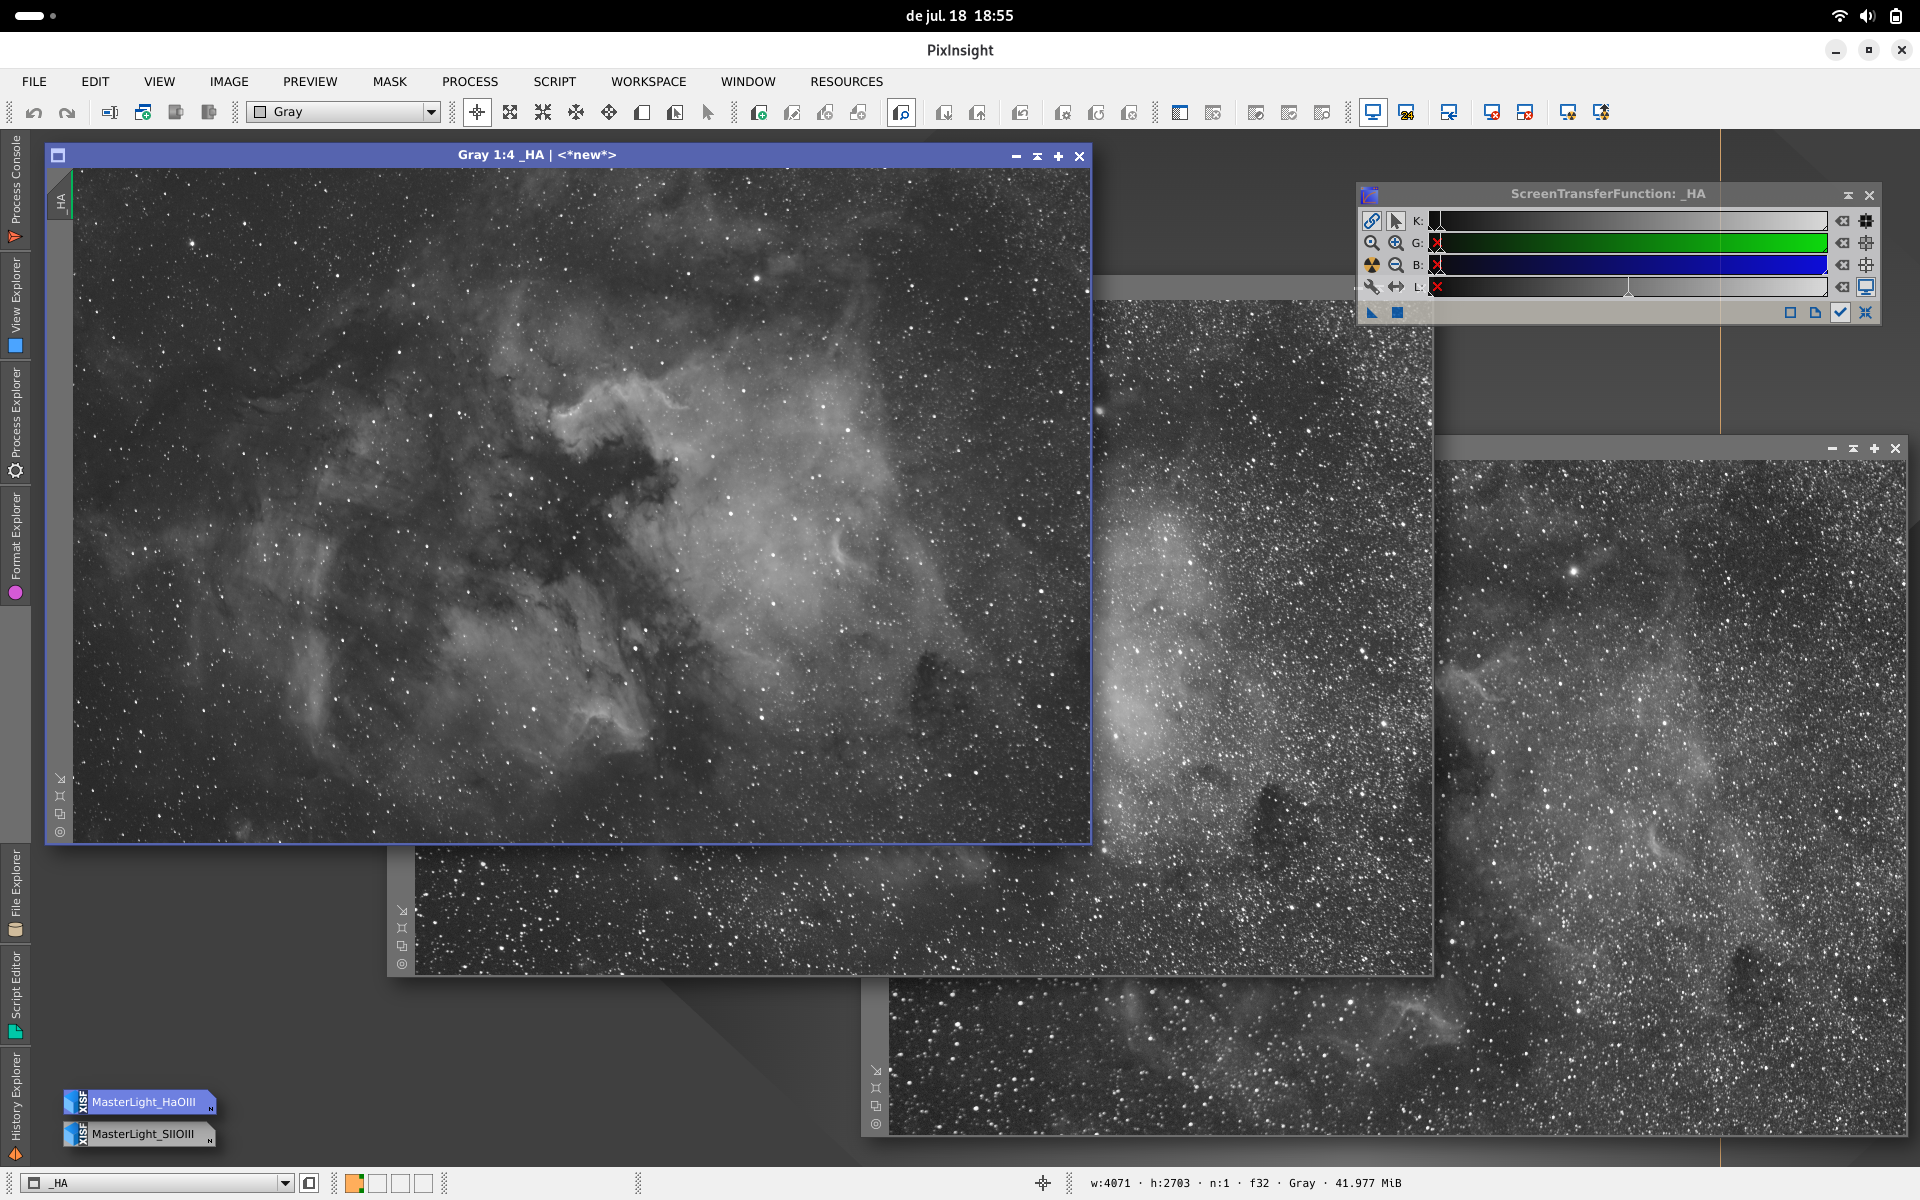Image resolution: width=1920 pixels, height=1200 pixels.
Task: Switch to the orange workspace one button
Action: (x=354, y=1183)
